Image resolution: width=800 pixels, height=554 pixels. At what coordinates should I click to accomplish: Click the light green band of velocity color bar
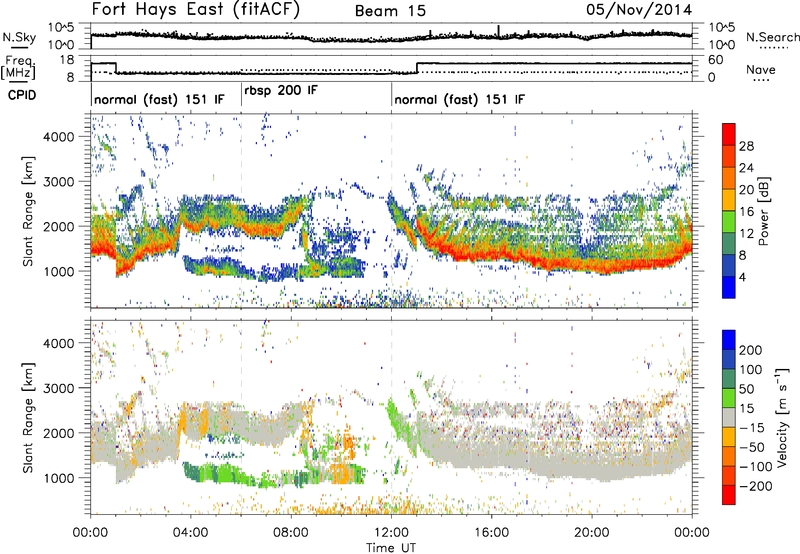[729, 398]
